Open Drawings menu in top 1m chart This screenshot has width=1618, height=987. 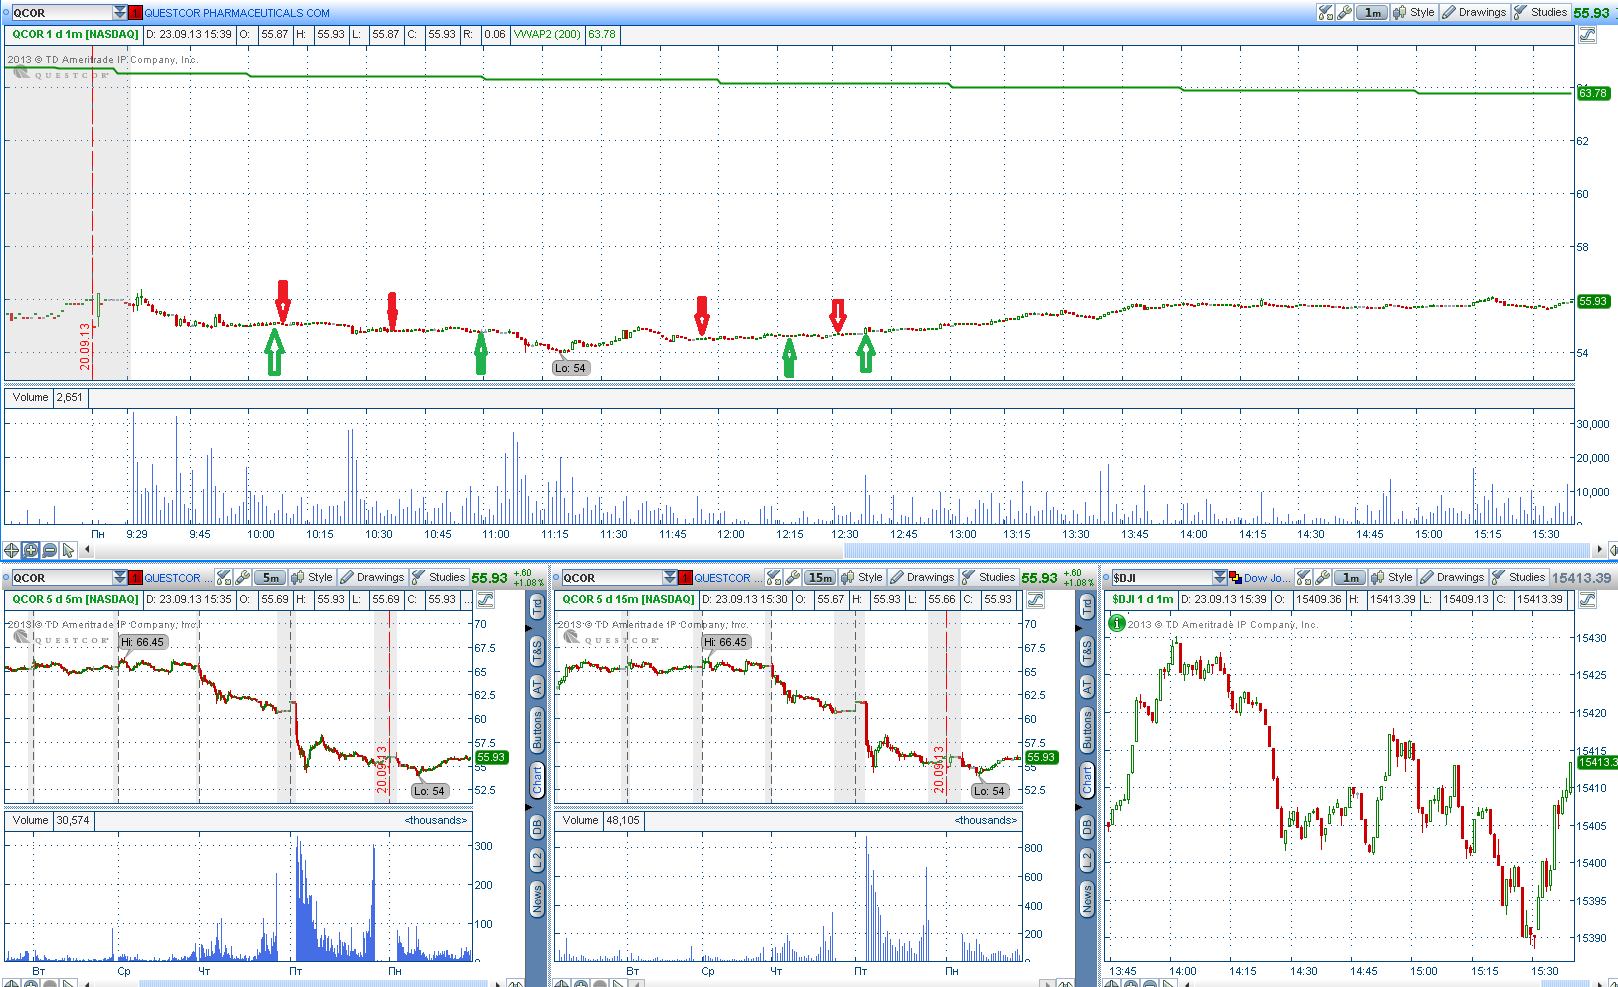[1474, 13]
